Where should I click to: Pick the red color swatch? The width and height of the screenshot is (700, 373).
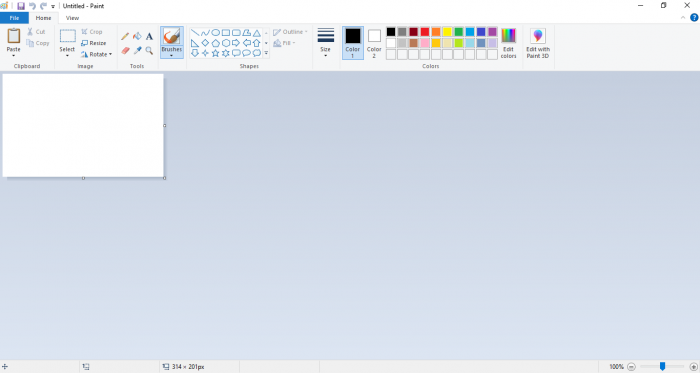[425, 32]
